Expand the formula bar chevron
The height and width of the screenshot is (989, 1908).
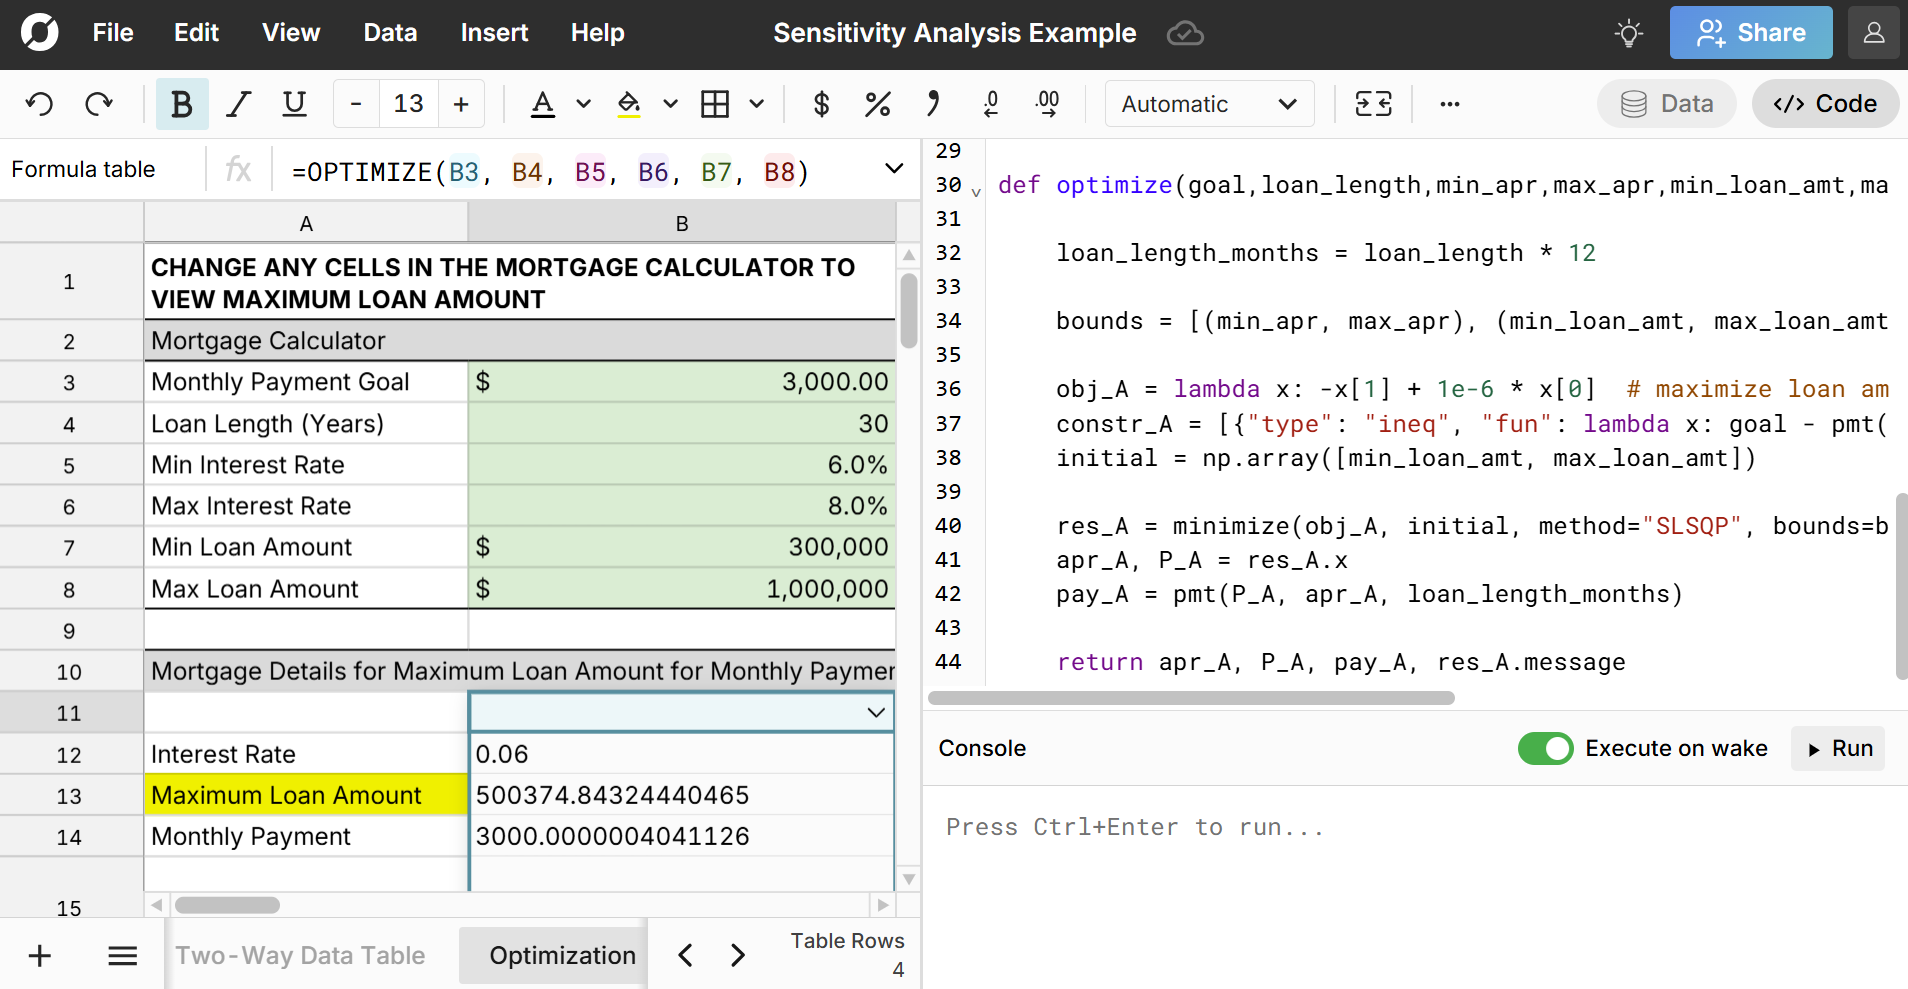point(894,169)
